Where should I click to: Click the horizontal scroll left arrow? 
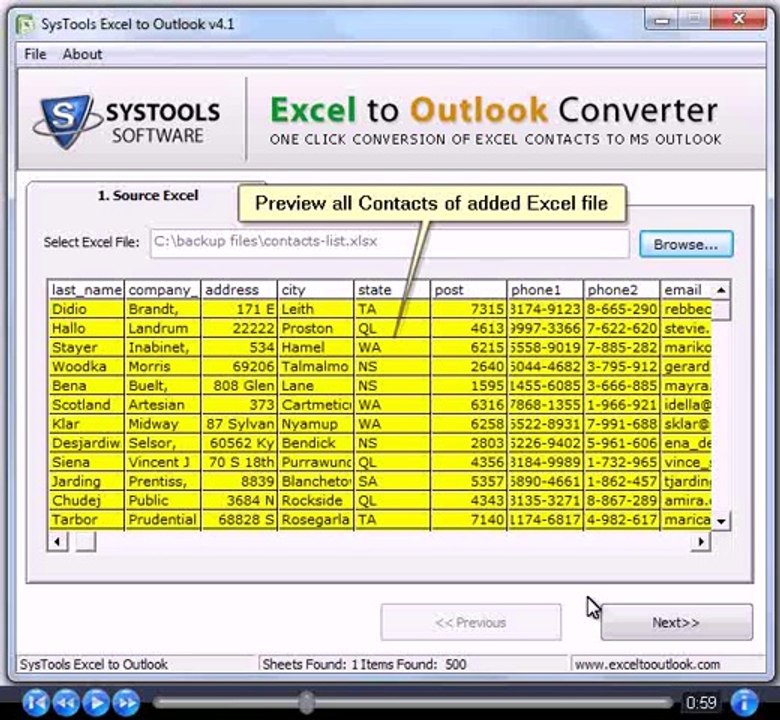[58, 541]
